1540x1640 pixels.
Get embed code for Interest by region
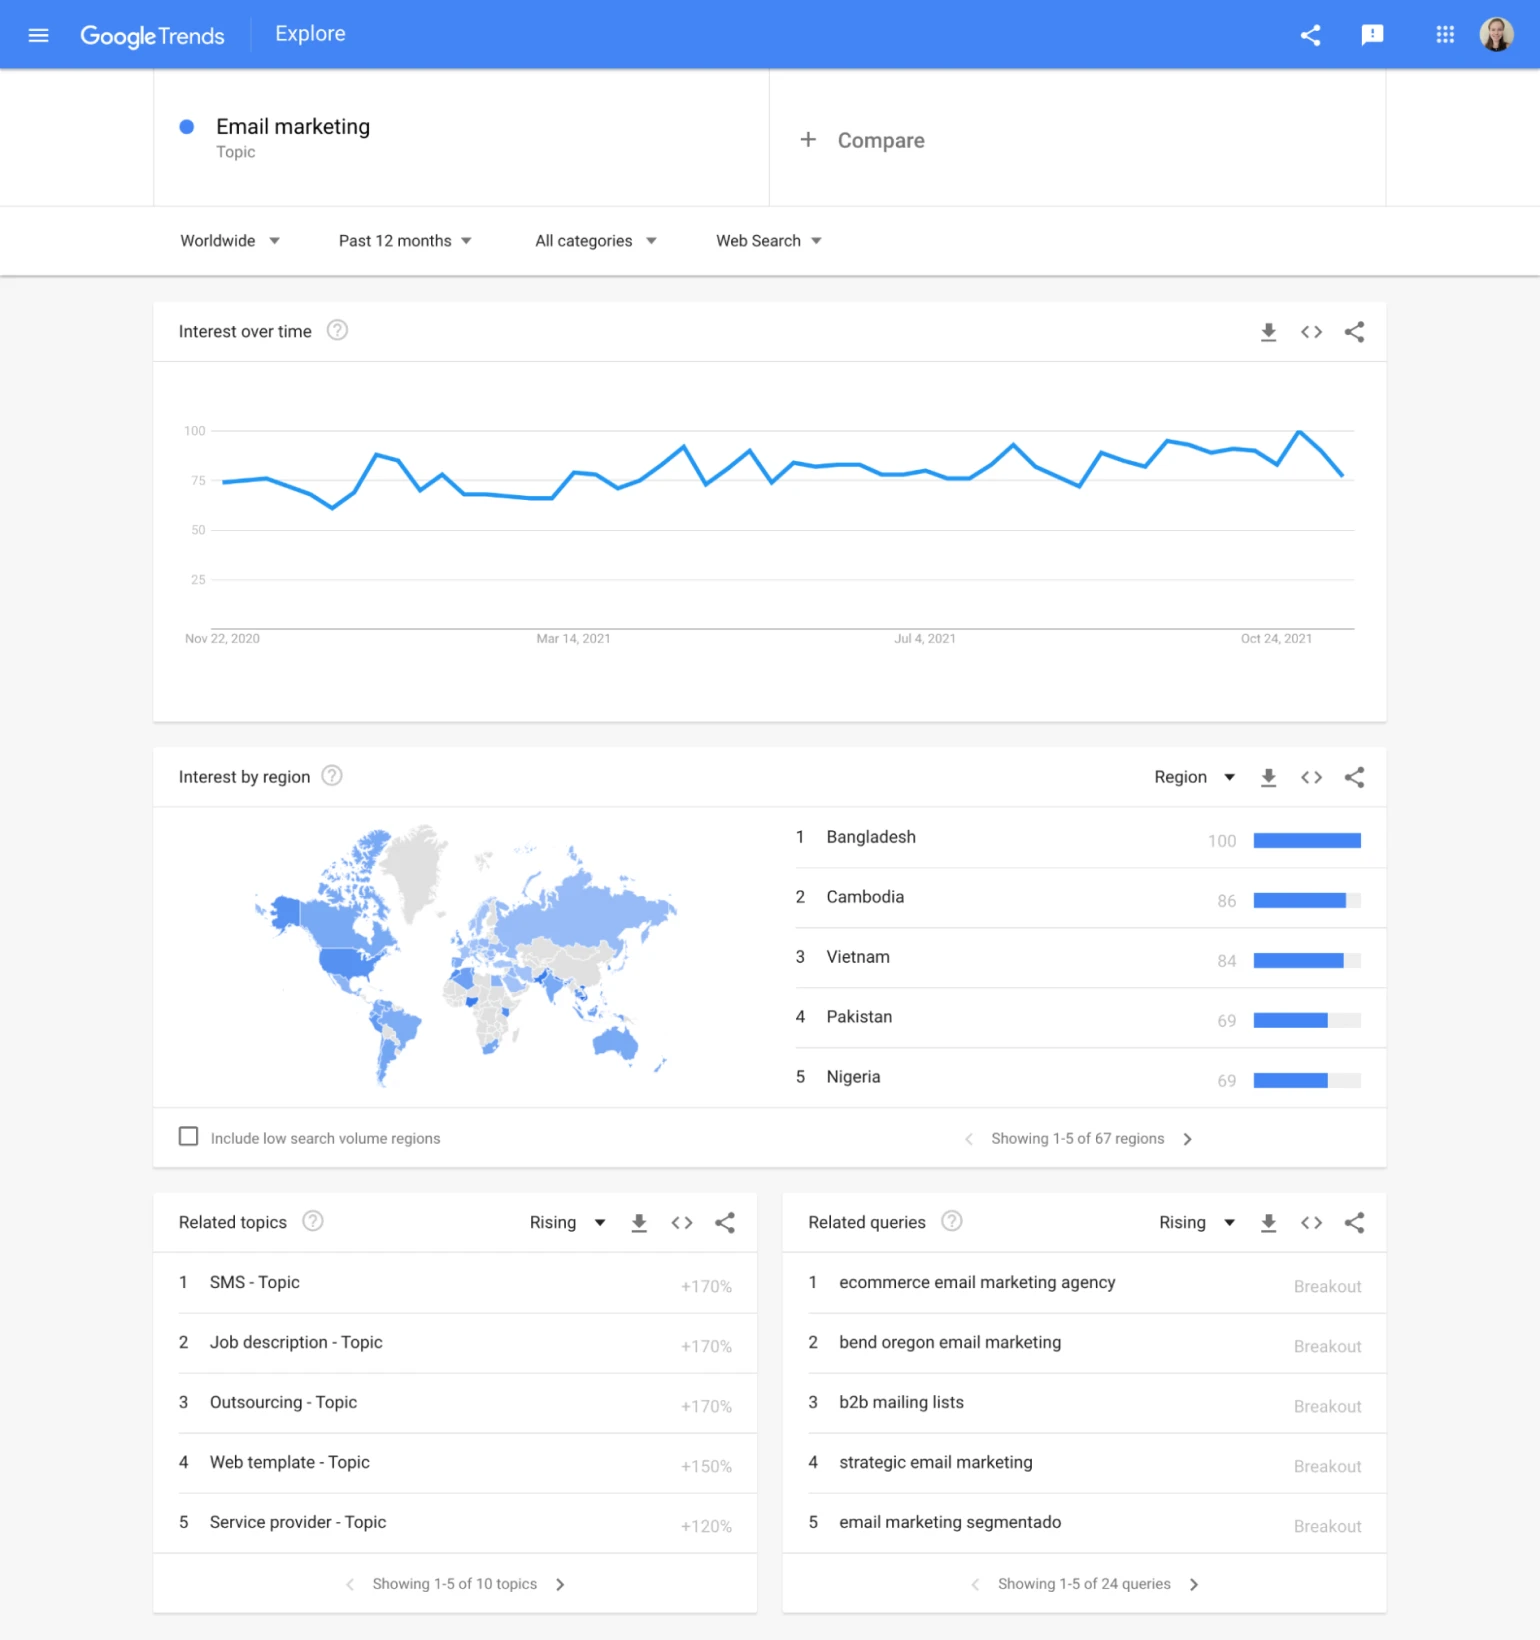tap(1311, 777)
